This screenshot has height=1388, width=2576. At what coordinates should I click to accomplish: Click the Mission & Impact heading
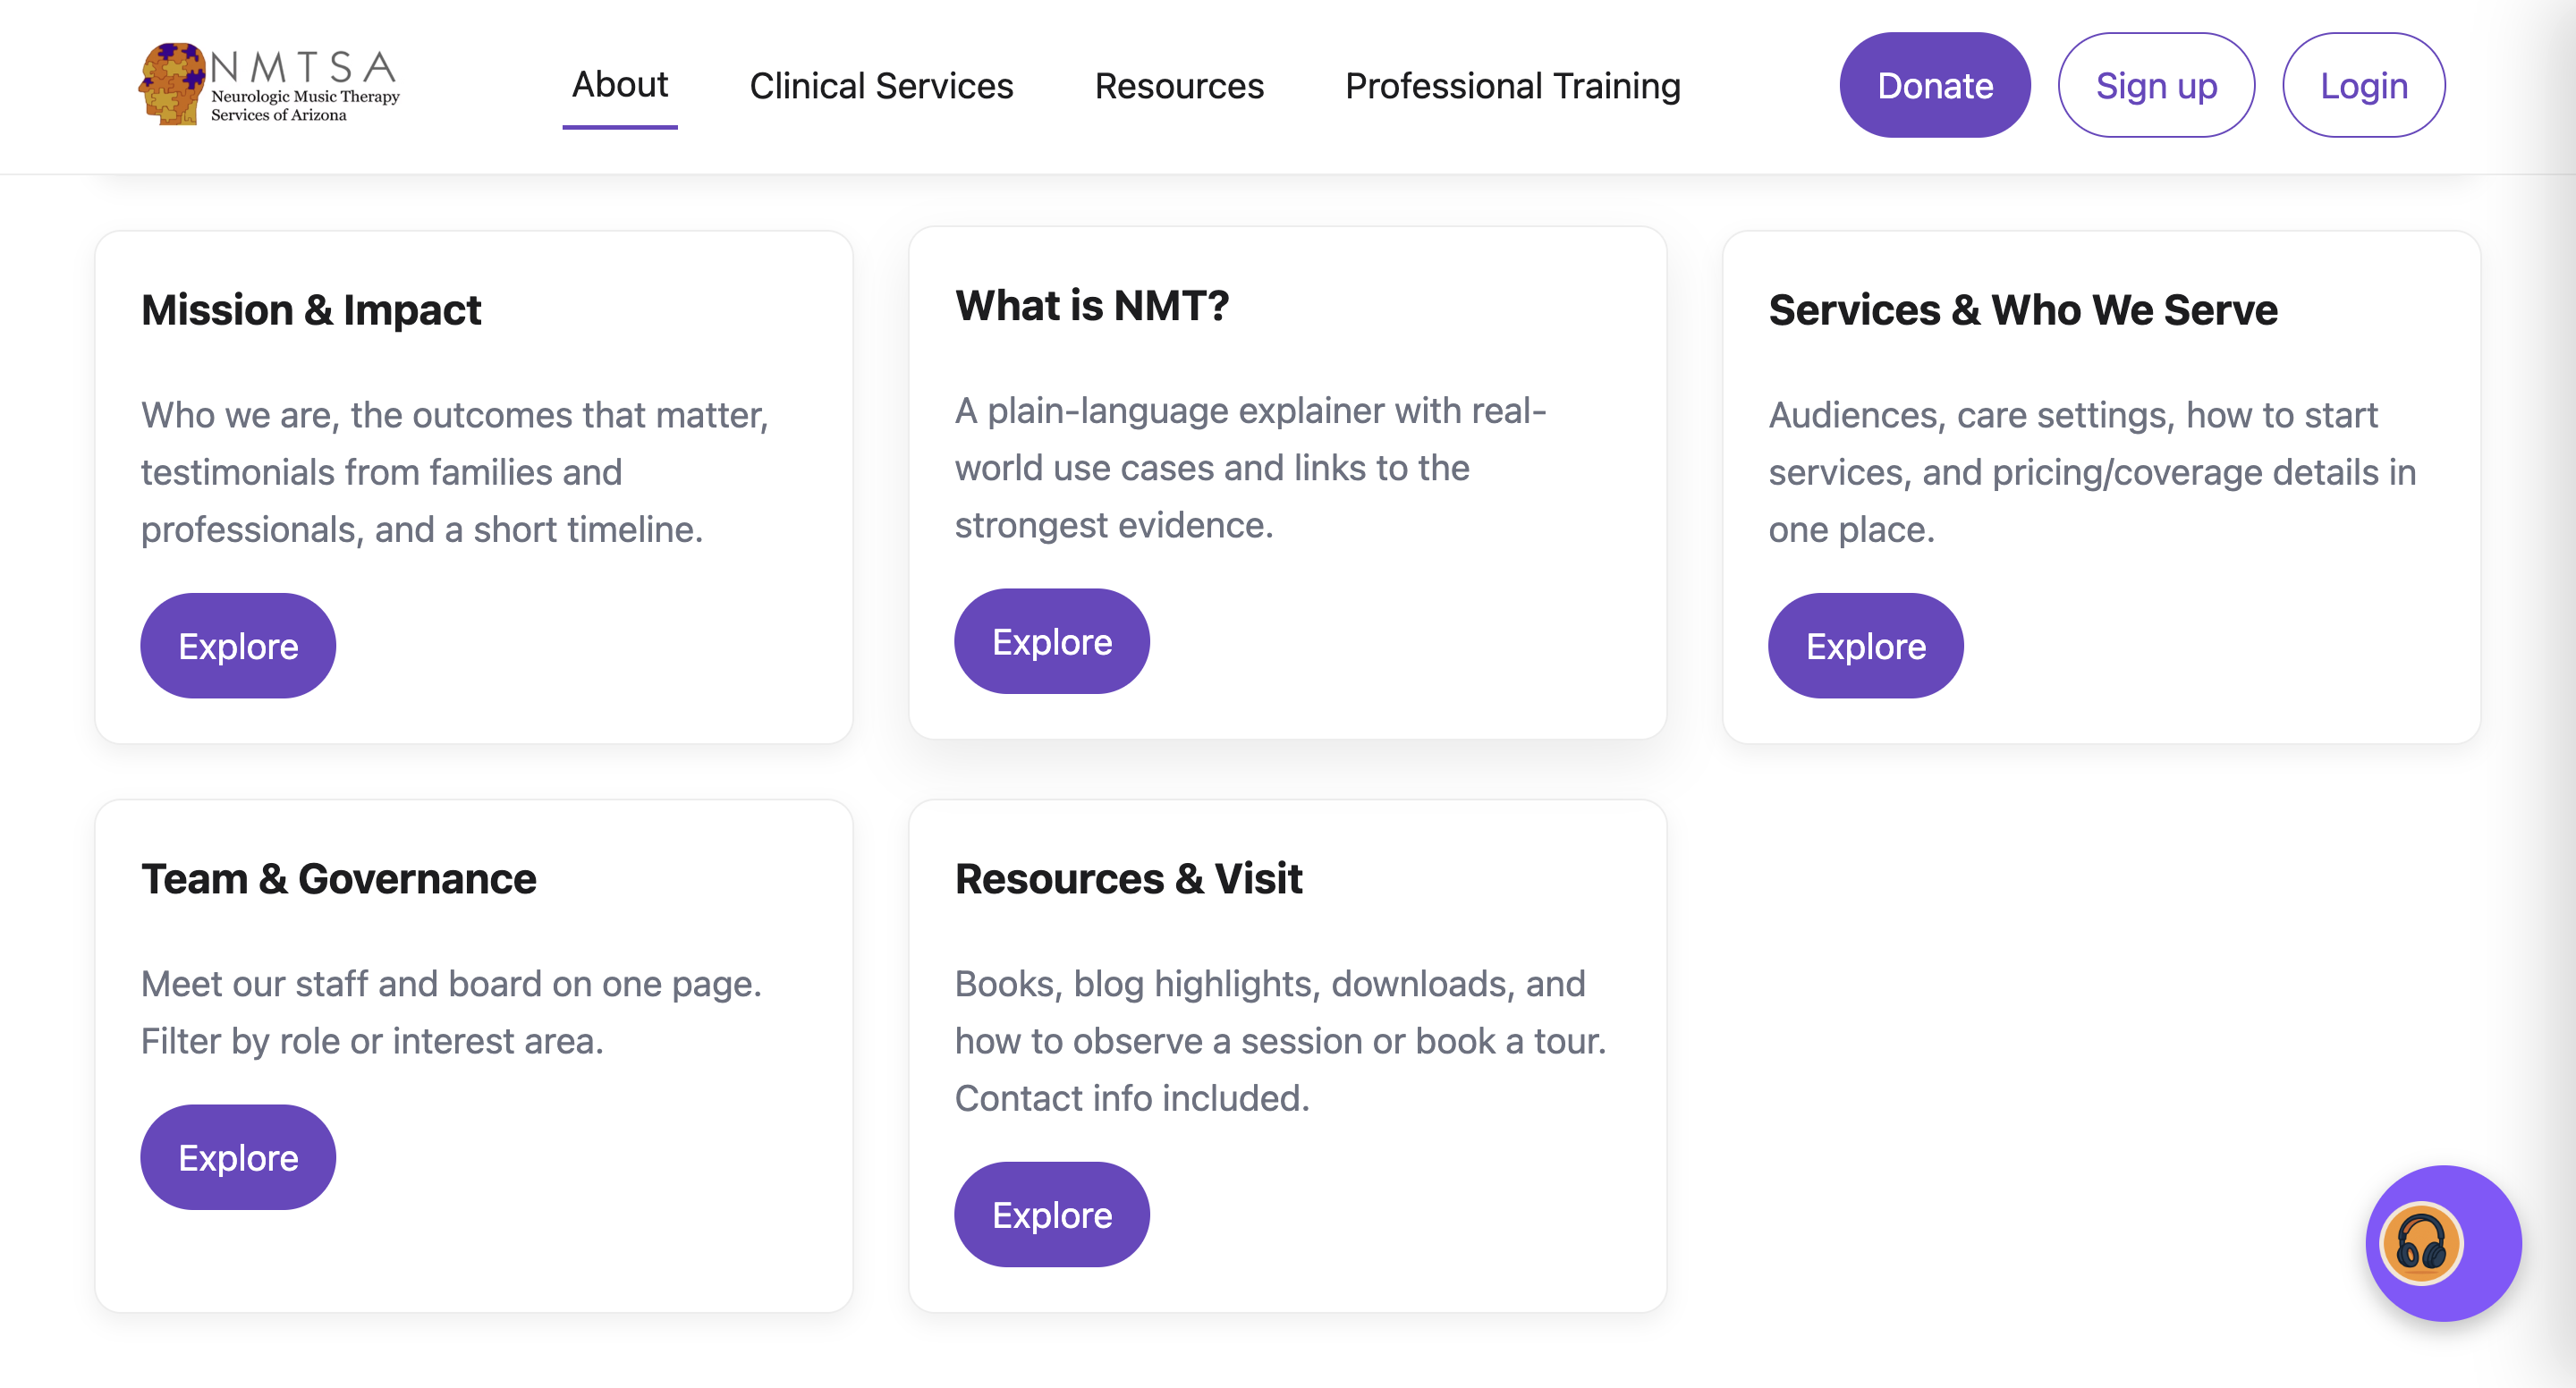pos(311,310)
